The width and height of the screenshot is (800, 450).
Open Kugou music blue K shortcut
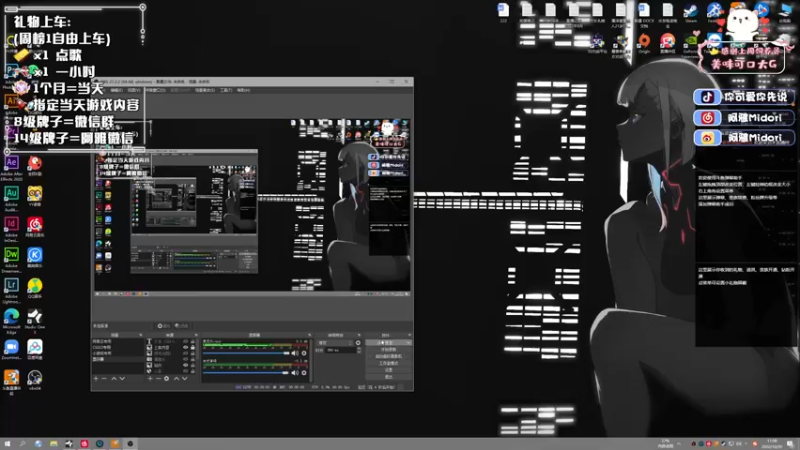[35, 255]
